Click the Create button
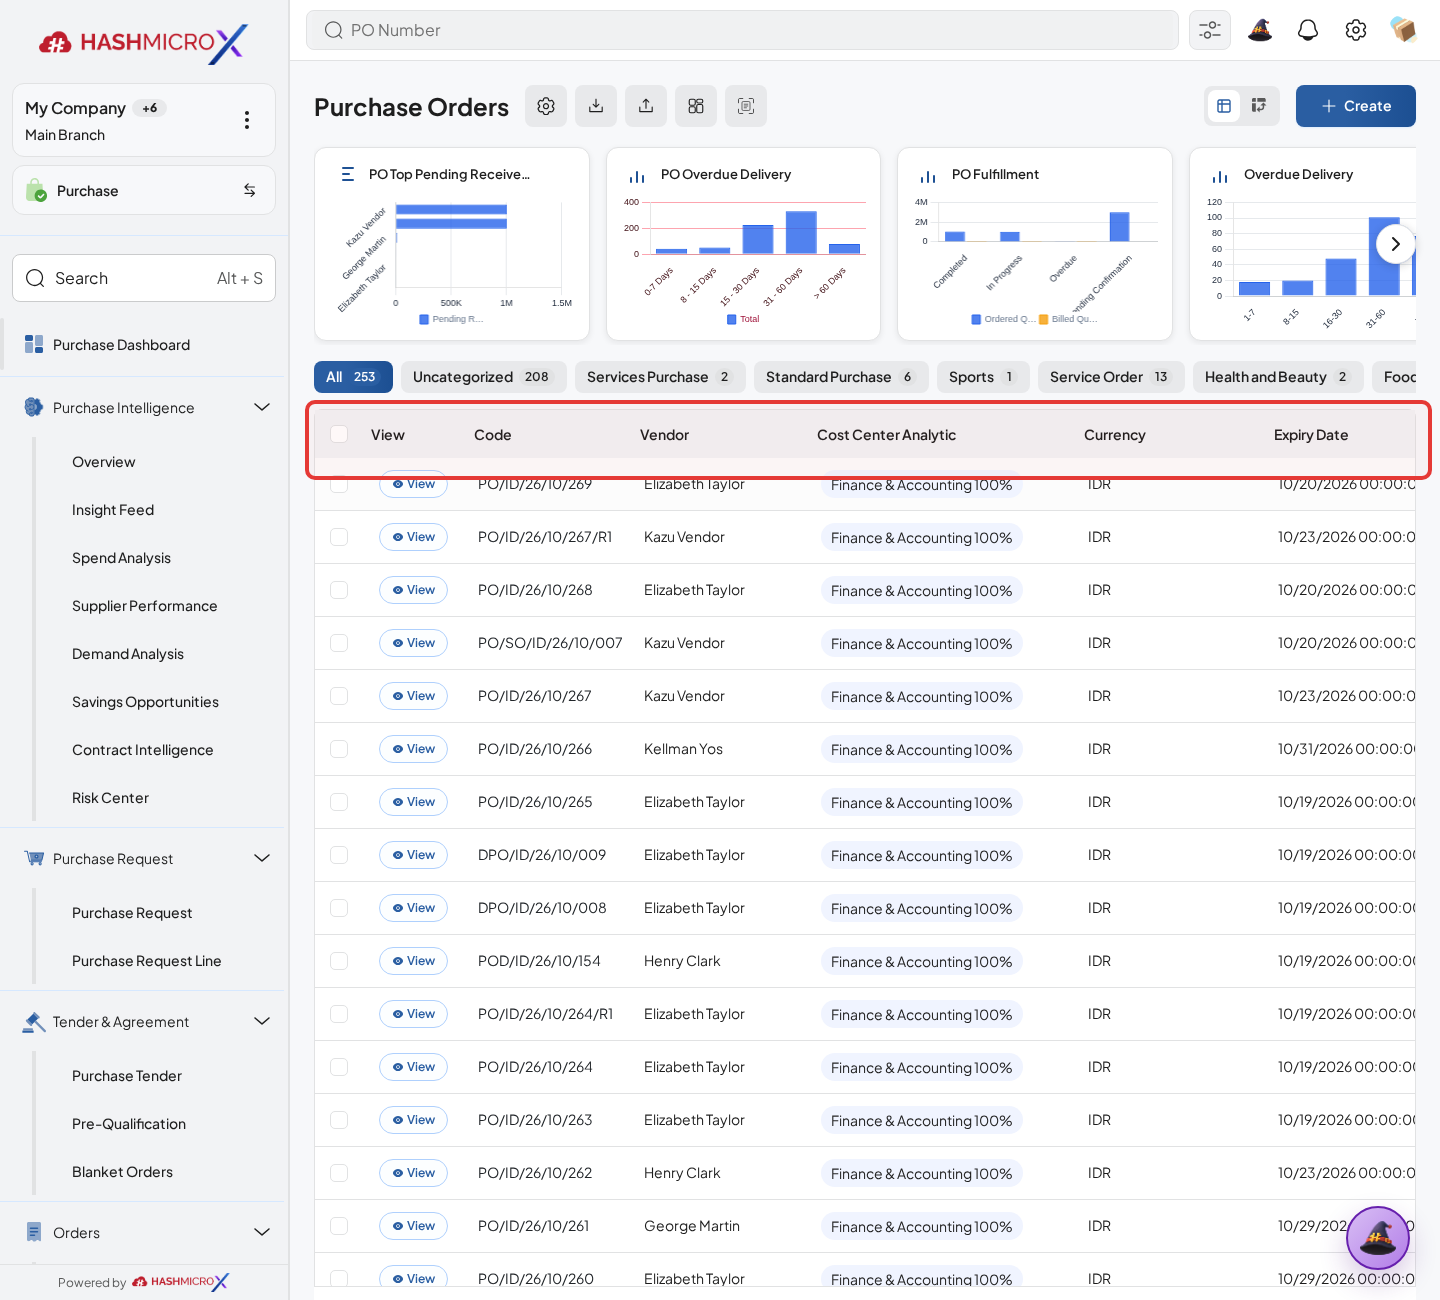Viewport: 1440px width, 1300px height. [x=1356, y=106]
